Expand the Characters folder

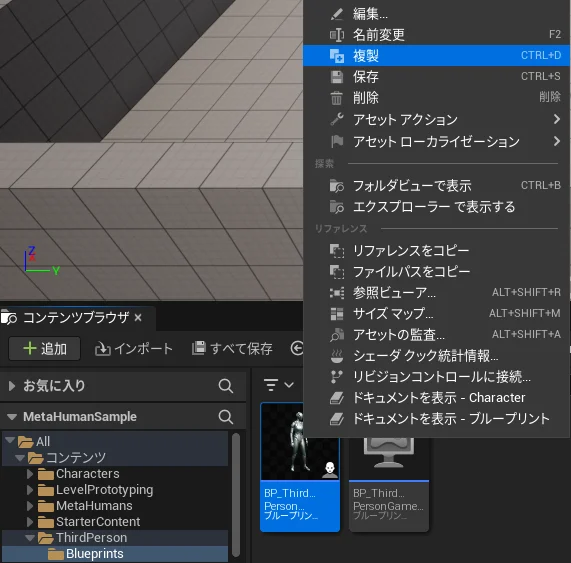tap(30, 474)
